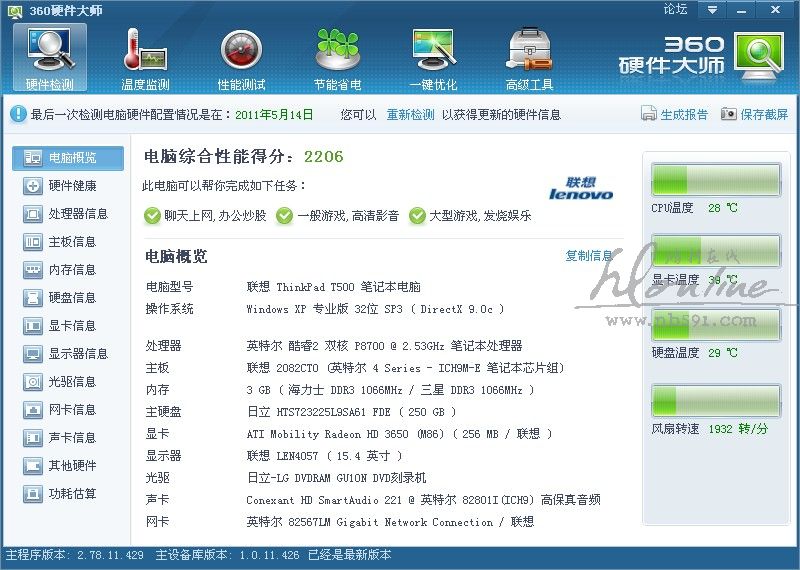
Task: Click 保存截屏 to save screenshot
Action: [x=764, y=115]
